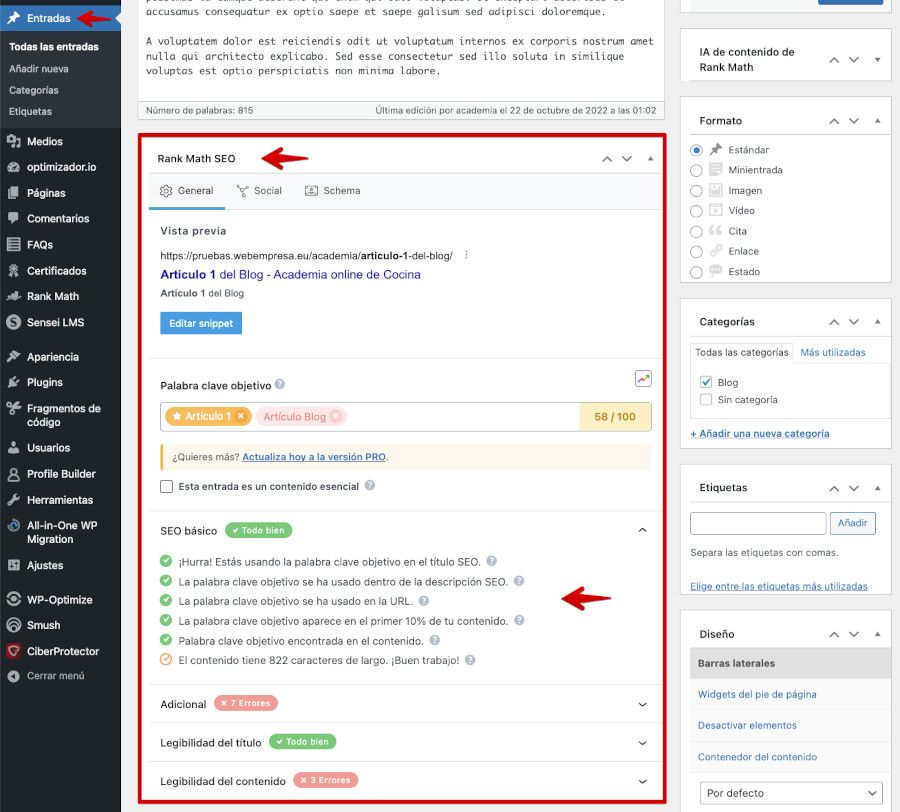Select the Todas las categorías tab
900x812 pixels.
pos(742,352)
